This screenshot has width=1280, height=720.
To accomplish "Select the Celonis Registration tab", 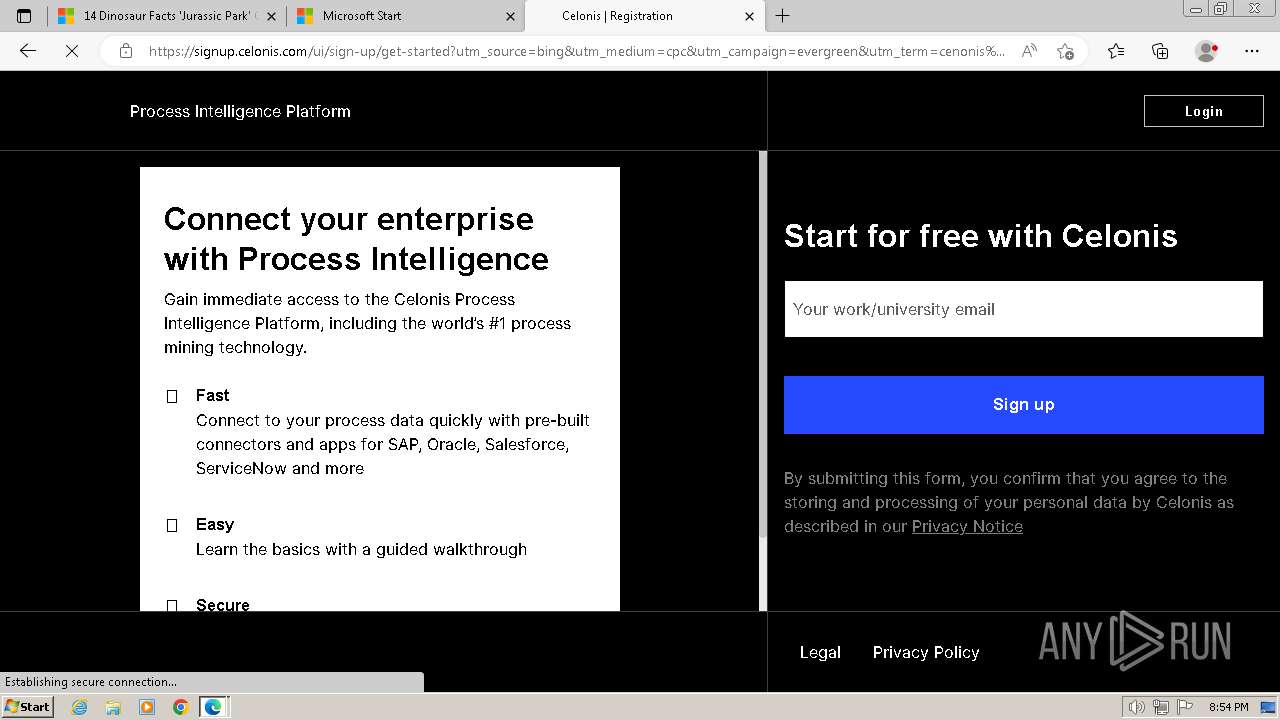I will [643, 16].
